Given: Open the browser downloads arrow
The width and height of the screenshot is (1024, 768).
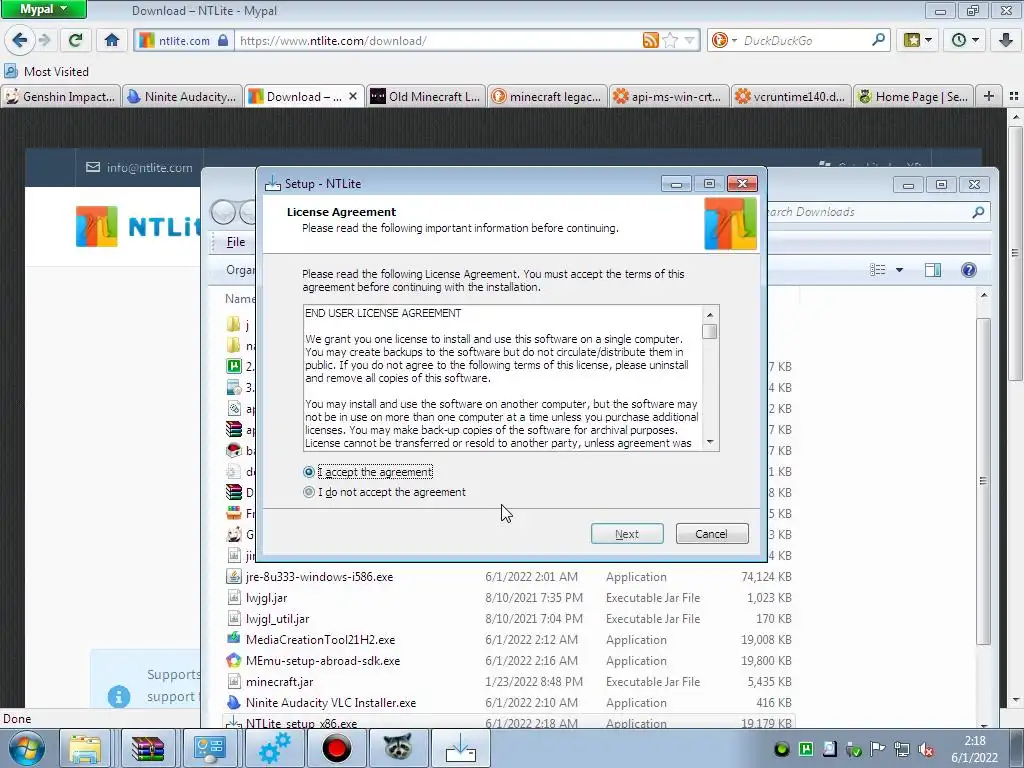Looking at the screenshot, I should click(x=1006, y=40).
